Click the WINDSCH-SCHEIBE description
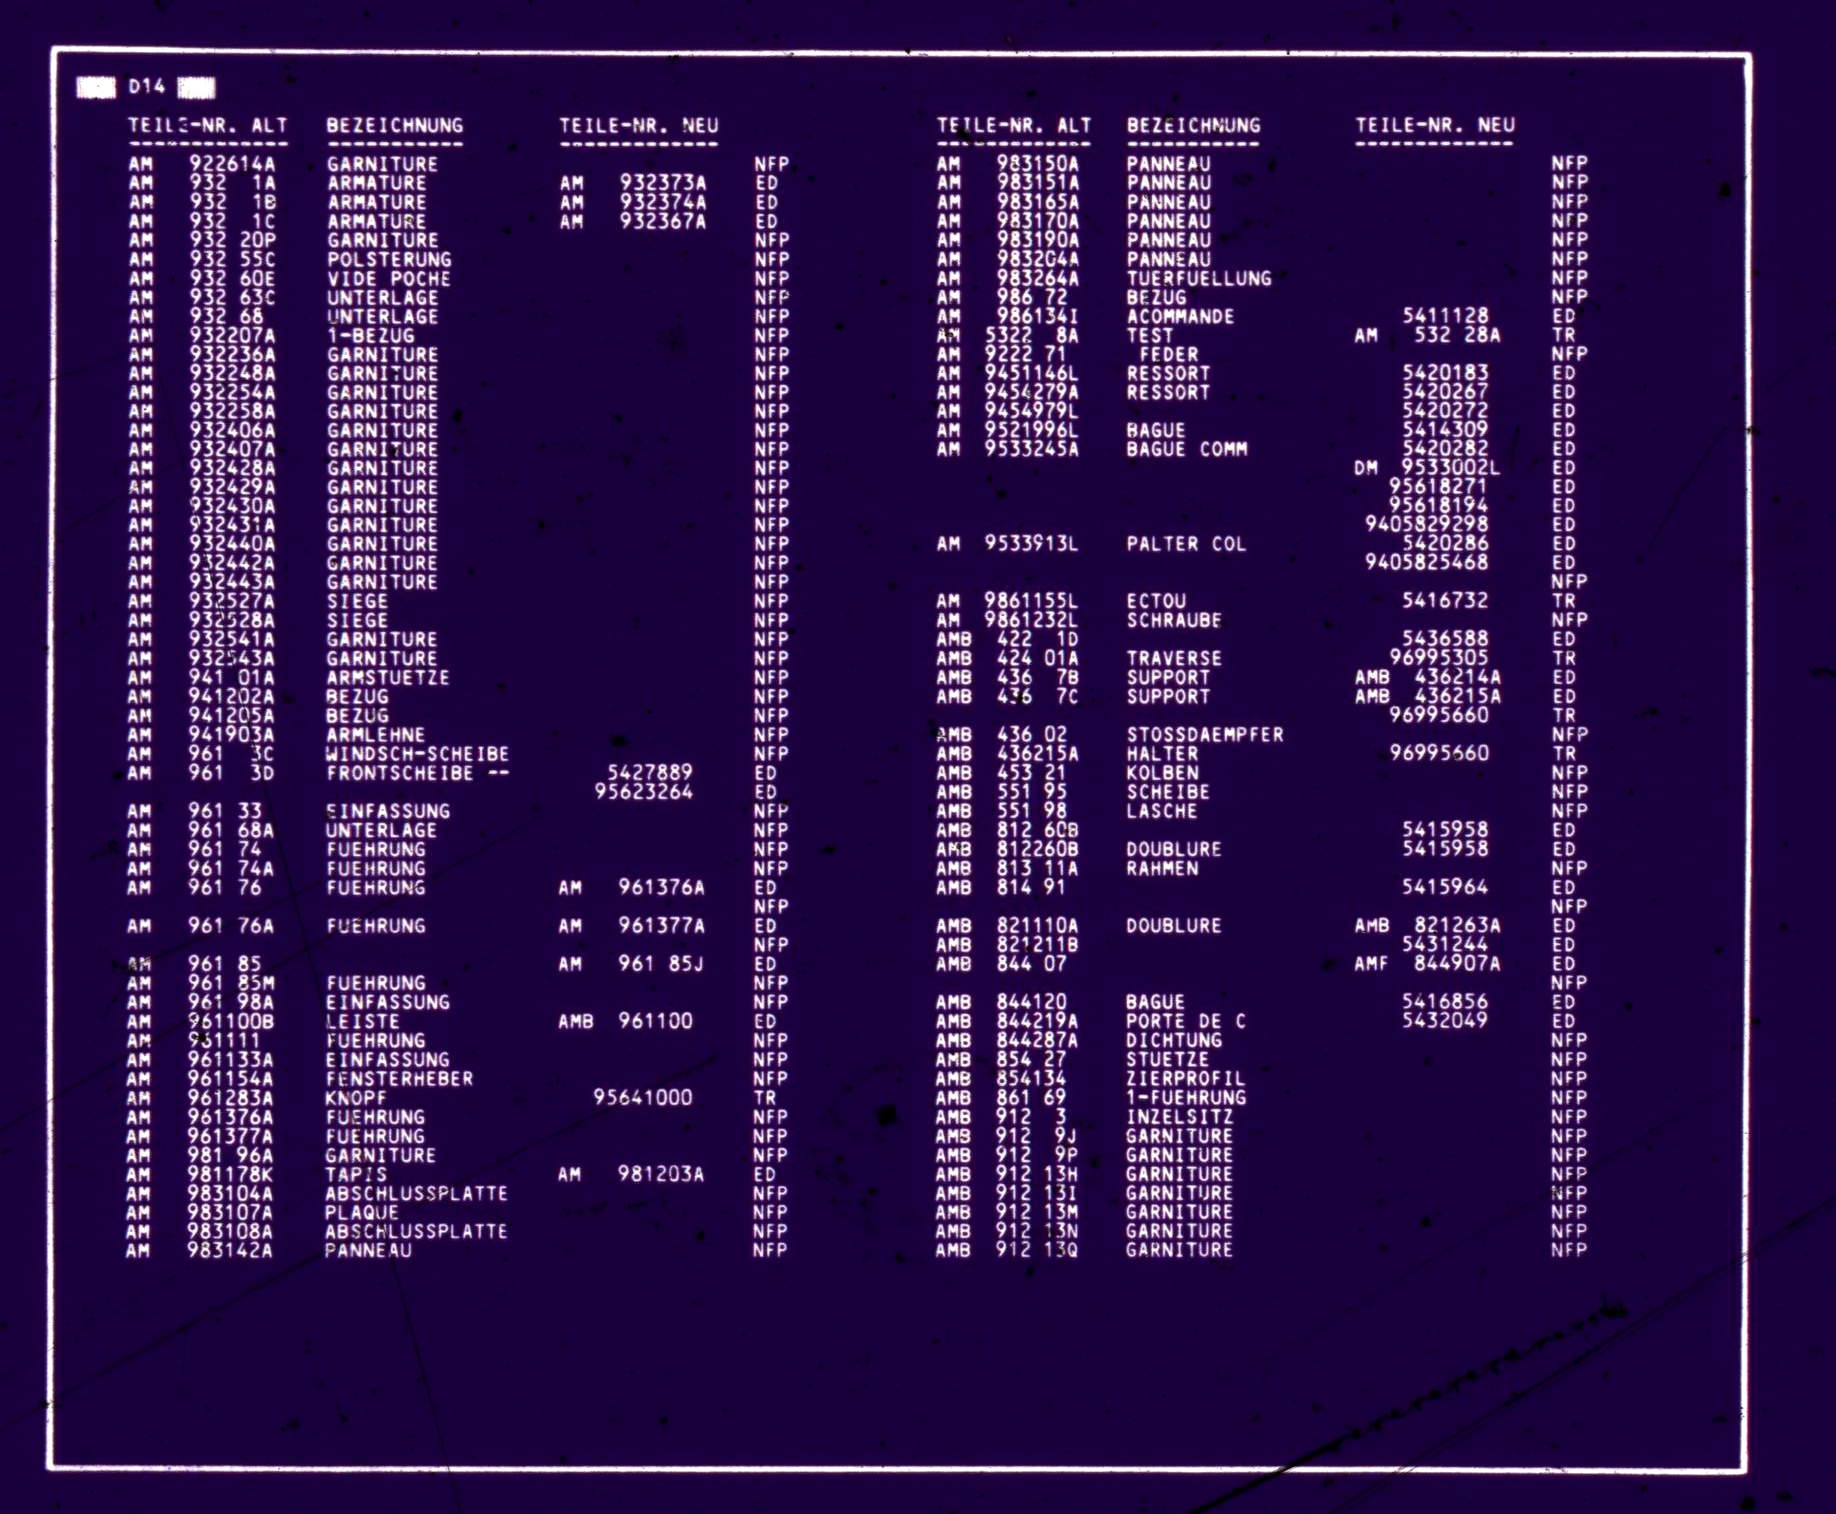 (x=418, y=753)
